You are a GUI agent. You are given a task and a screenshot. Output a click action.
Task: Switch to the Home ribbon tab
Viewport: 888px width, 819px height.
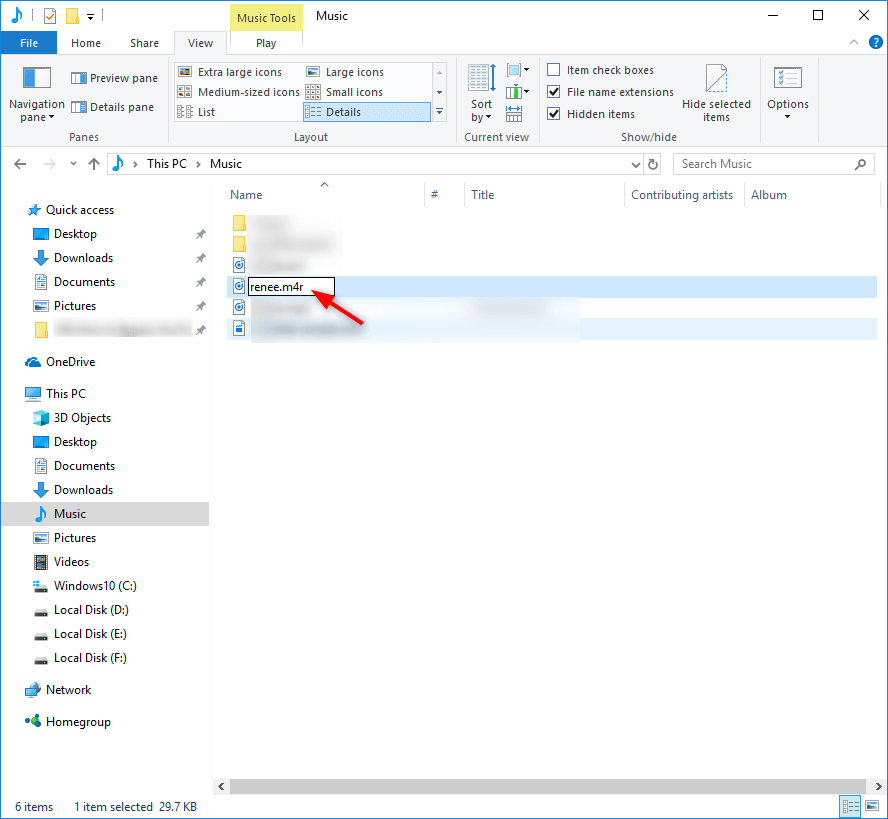[86, 43]
